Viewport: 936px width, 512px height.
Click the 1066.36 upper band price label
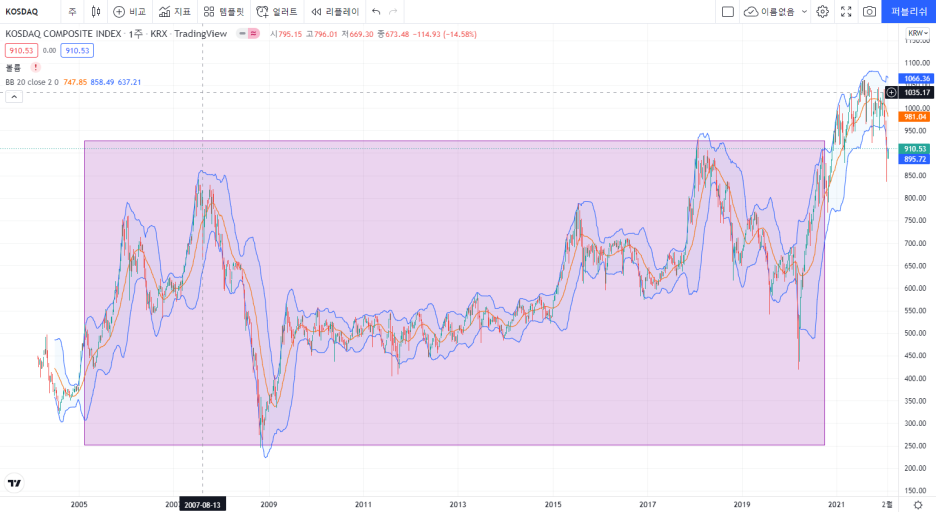(x=916, y=79)
